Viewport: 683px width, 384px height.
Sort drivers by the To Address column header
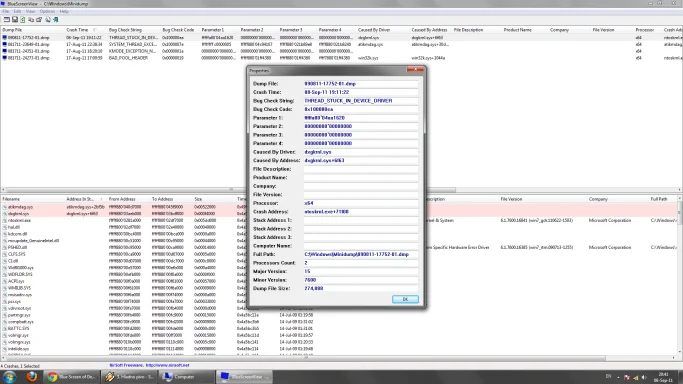171,199
